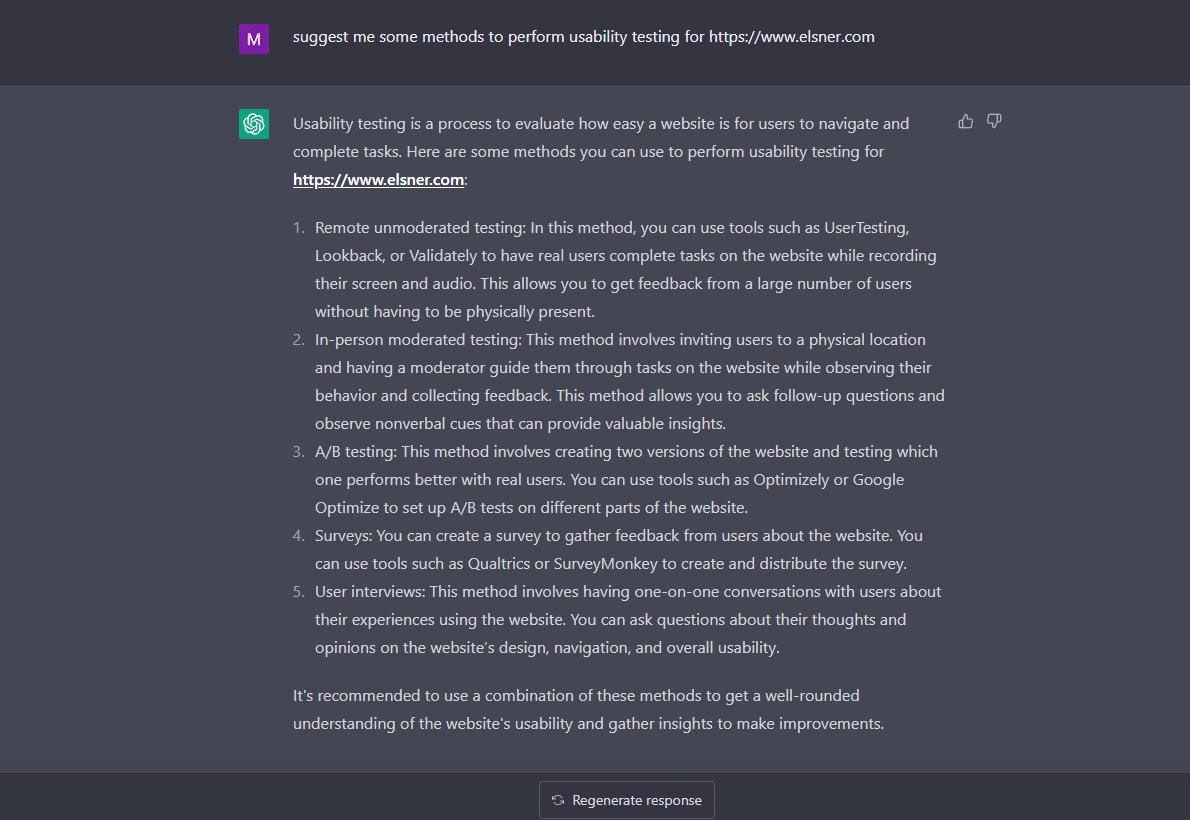
Task: Click the word 'UserTesting' in item one
Action: 865,228
